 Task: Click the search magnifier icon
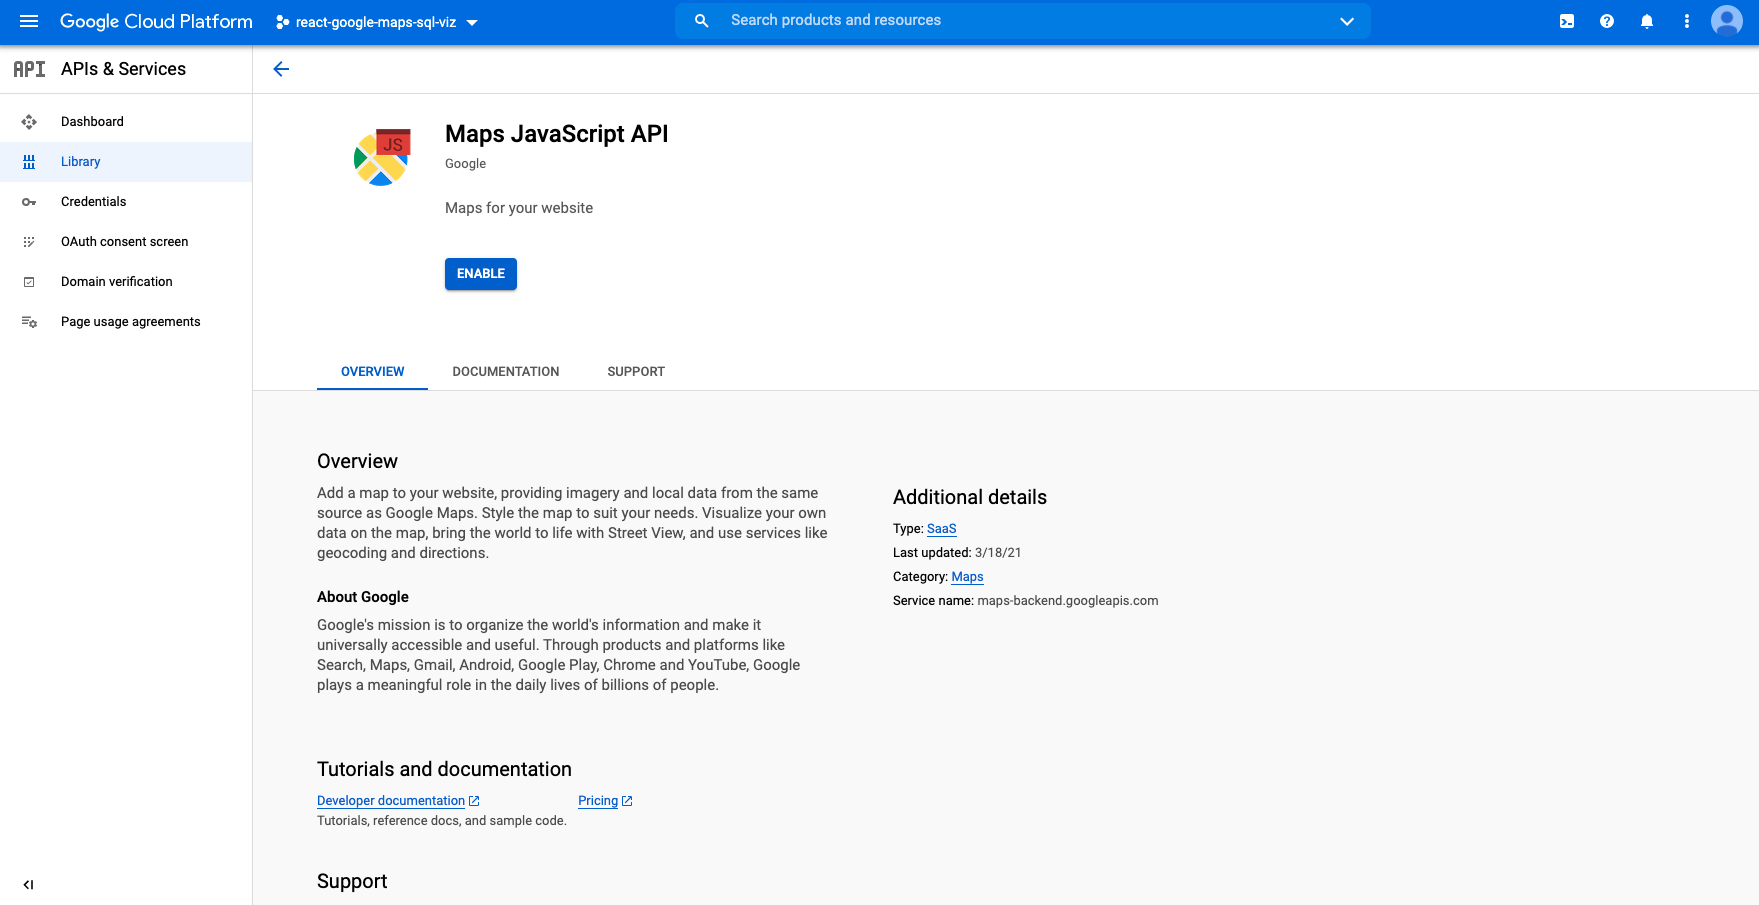702,21
